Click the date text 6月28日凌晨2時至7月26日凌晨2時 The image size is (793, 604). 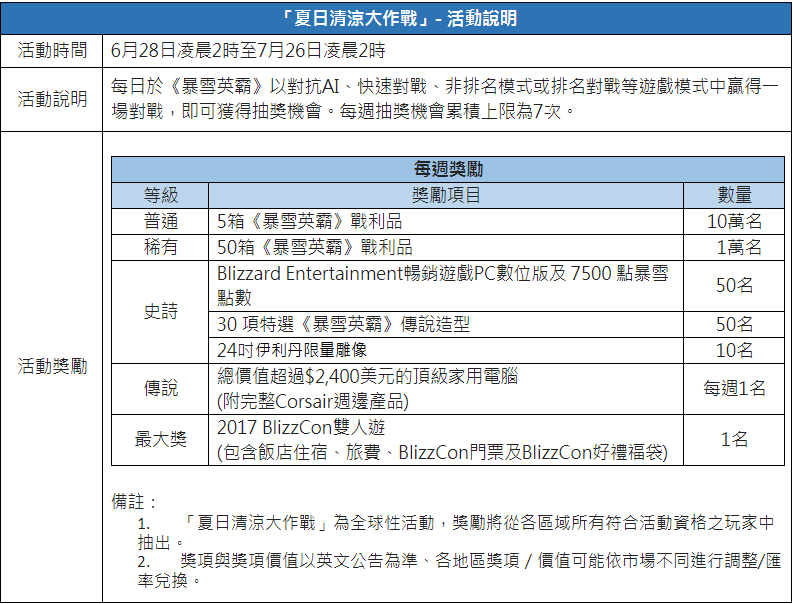pos(248,51)
